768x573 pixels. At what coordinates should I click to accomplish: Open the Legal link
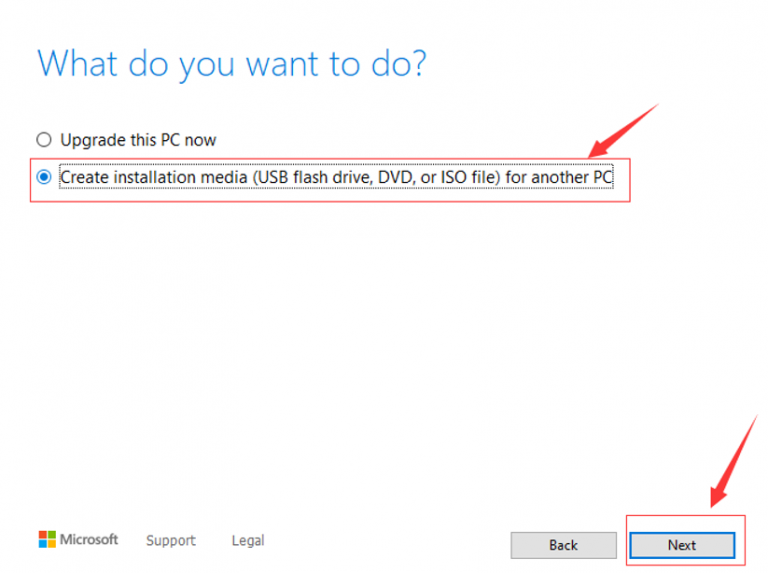click(x=248, y=540)
